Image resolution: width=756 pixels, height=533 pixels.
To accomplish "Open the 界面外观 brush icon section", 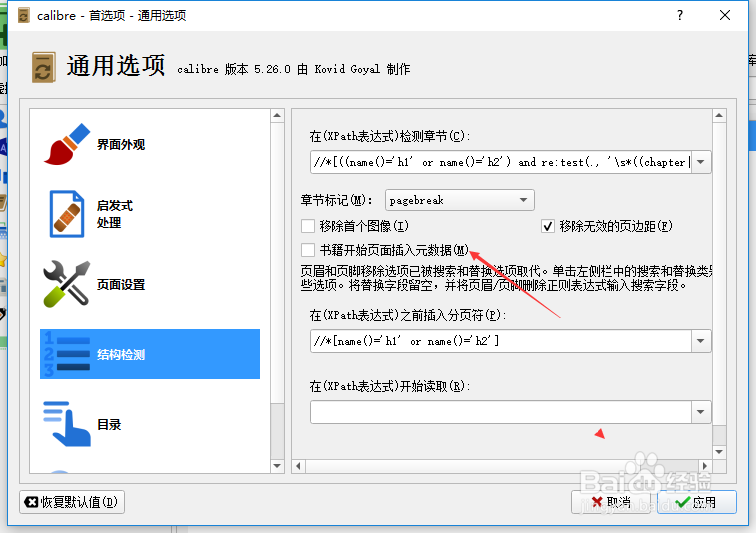I will [x=67, y=144].
